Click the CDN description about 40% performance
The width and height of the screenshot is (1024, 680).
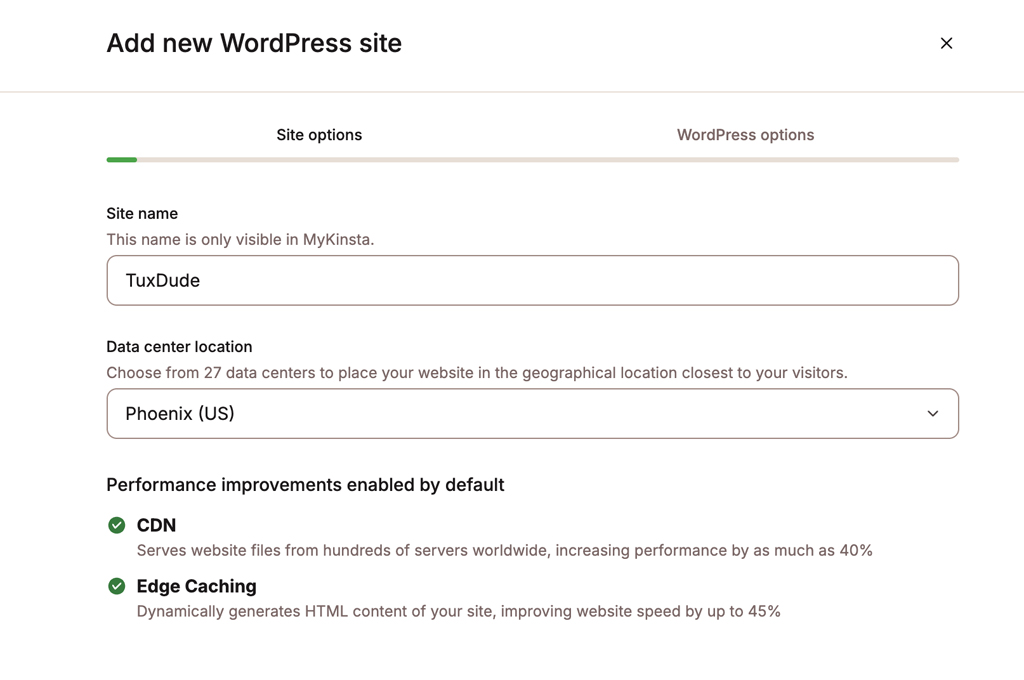point(504,550)
